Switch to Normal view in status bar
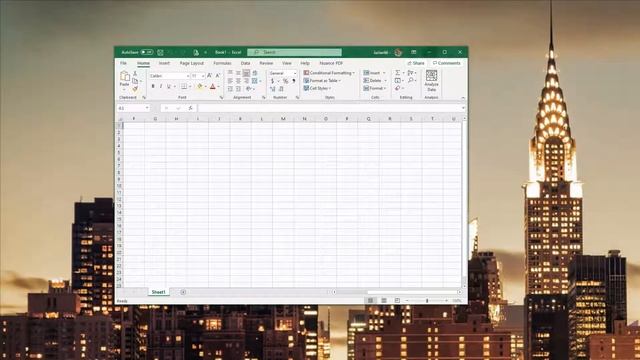Viewport: 640px width, 360px height. [x=371, y=300]
